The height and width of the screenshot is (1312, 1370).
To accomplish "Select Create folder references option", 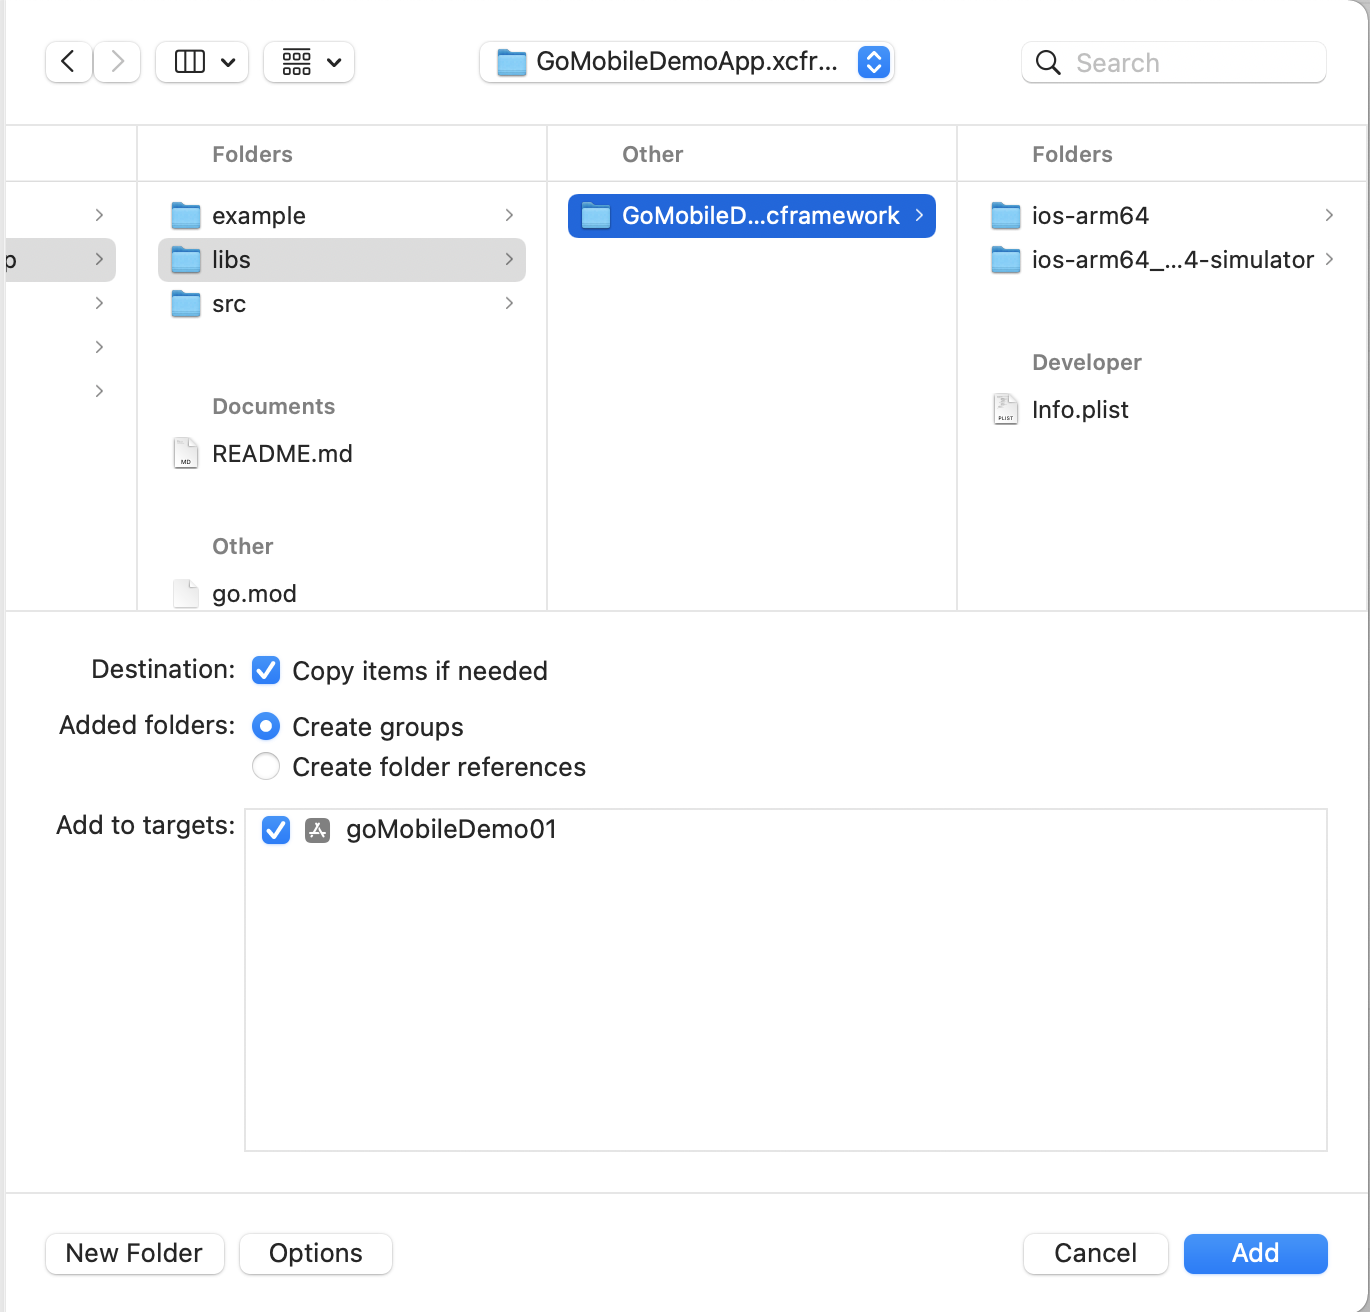I will pos(266,766).
